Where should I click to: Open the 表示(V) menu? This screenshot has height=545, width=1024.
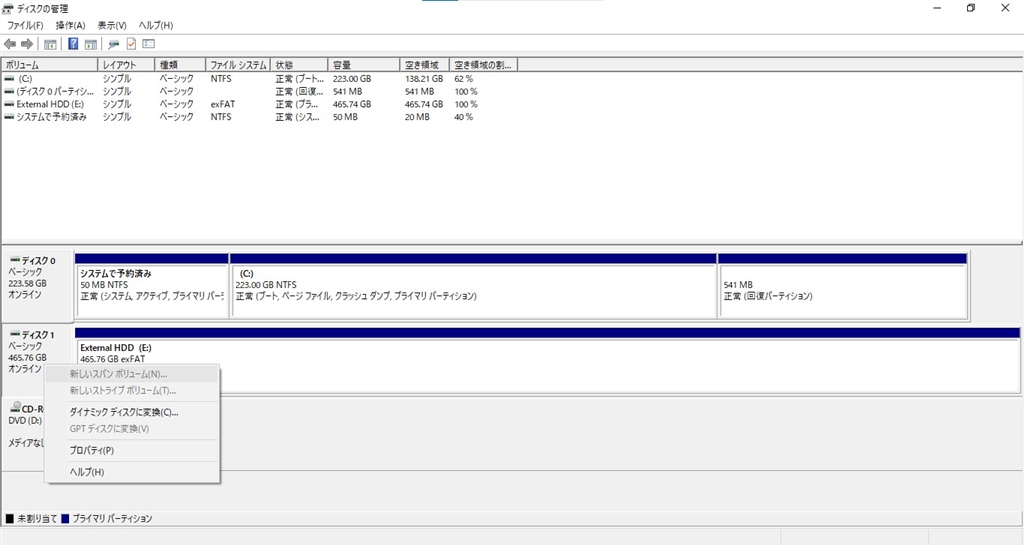point(112,25)
